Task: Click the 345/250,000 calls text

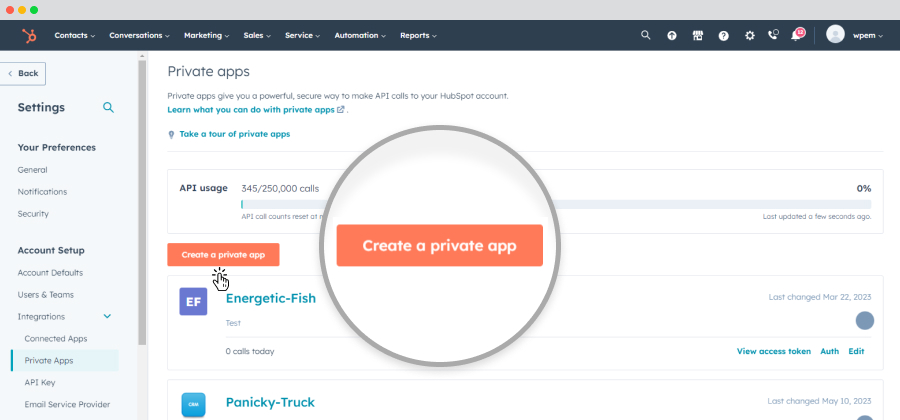Action: pos(280,188)
